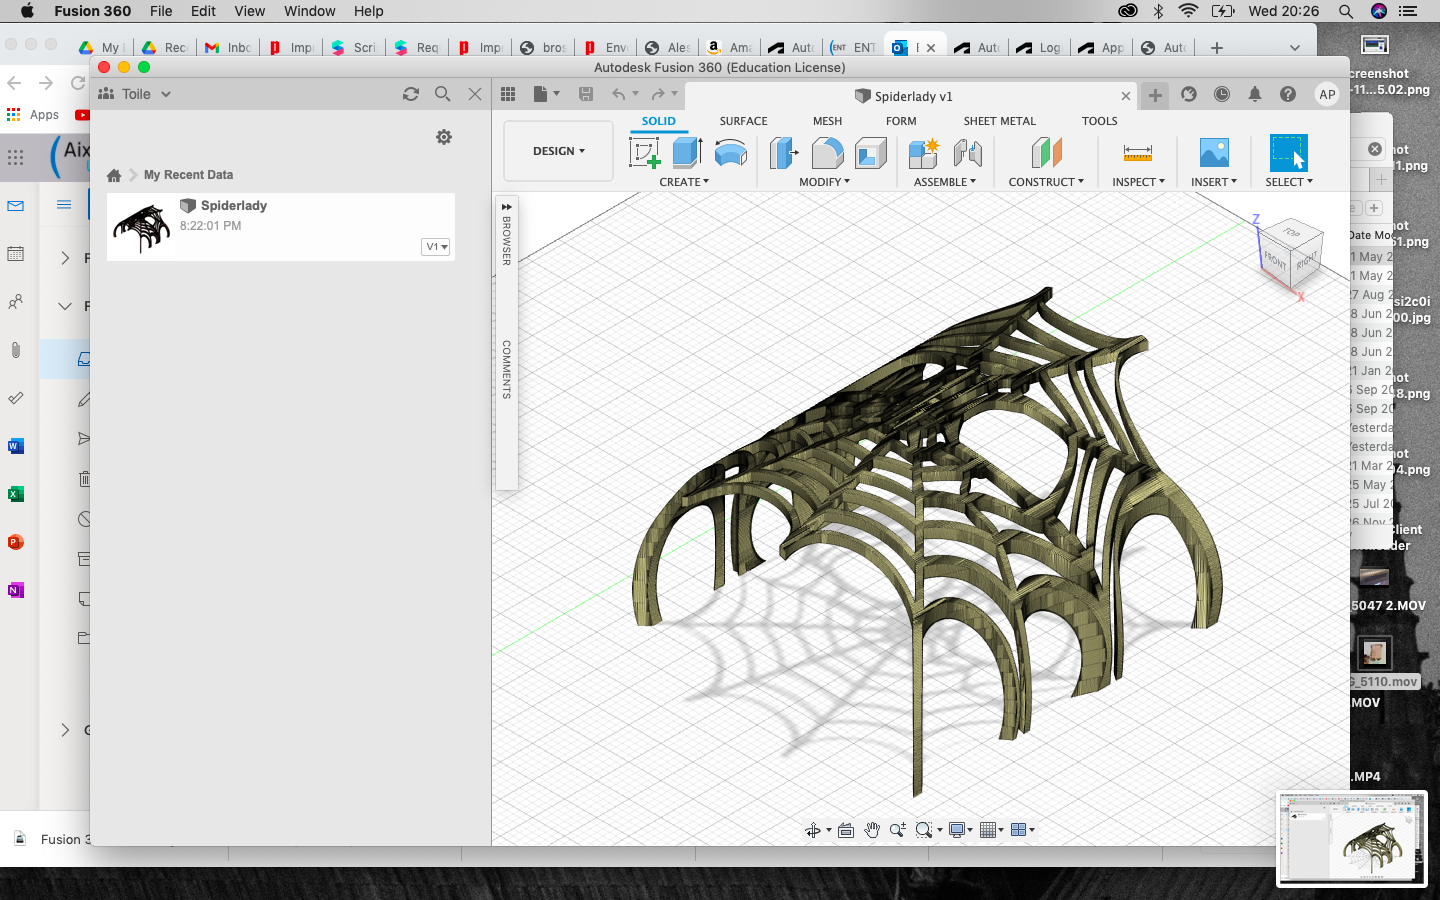Click the Zoom Window fit icon
This screenshot has height=900, width=1440.
pos(924,830)
